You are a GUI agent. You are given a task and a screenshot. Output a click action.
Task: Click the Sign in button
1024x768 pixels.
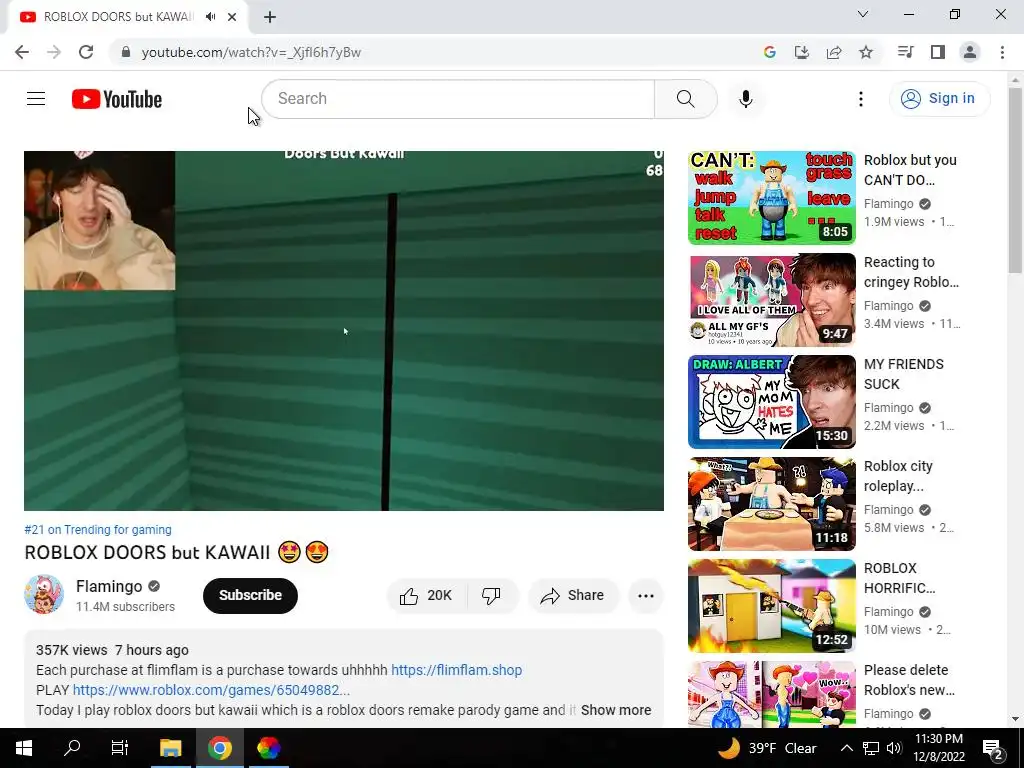pos(939,99)
